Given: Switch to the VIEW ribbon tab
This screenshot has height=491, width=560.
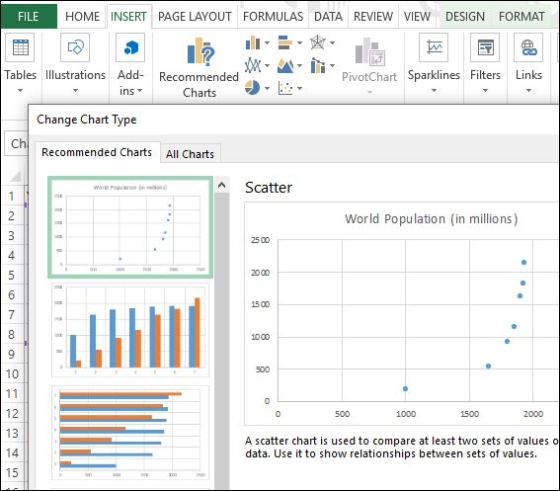Looking at the screenshot, I should pos(417,16).
